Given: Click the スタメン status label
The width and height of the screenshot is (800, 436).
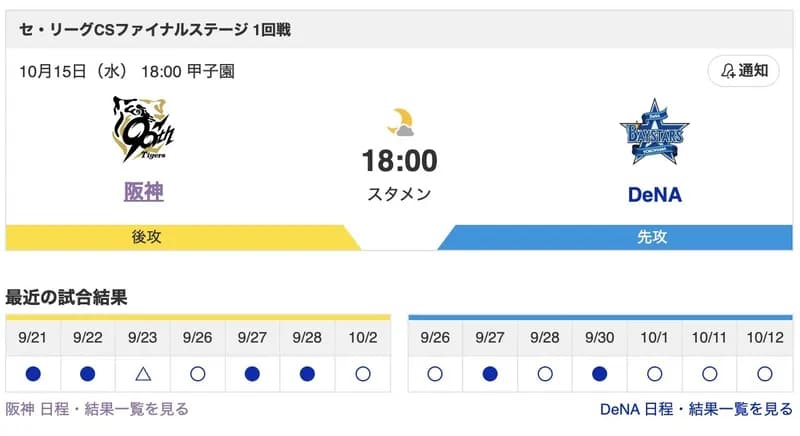Looking at the screenshot, I should point(400,194).
